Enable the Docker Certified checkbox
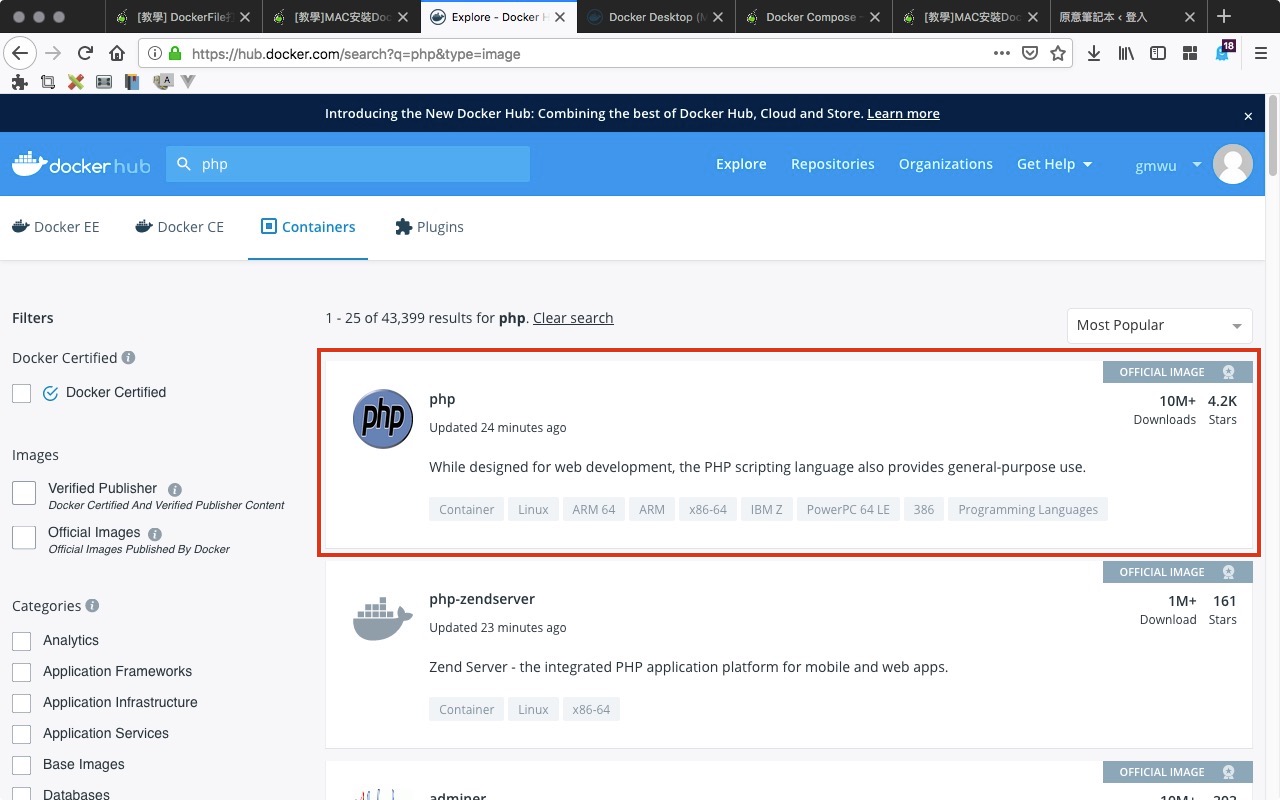1280x800 pixels. 21,393
